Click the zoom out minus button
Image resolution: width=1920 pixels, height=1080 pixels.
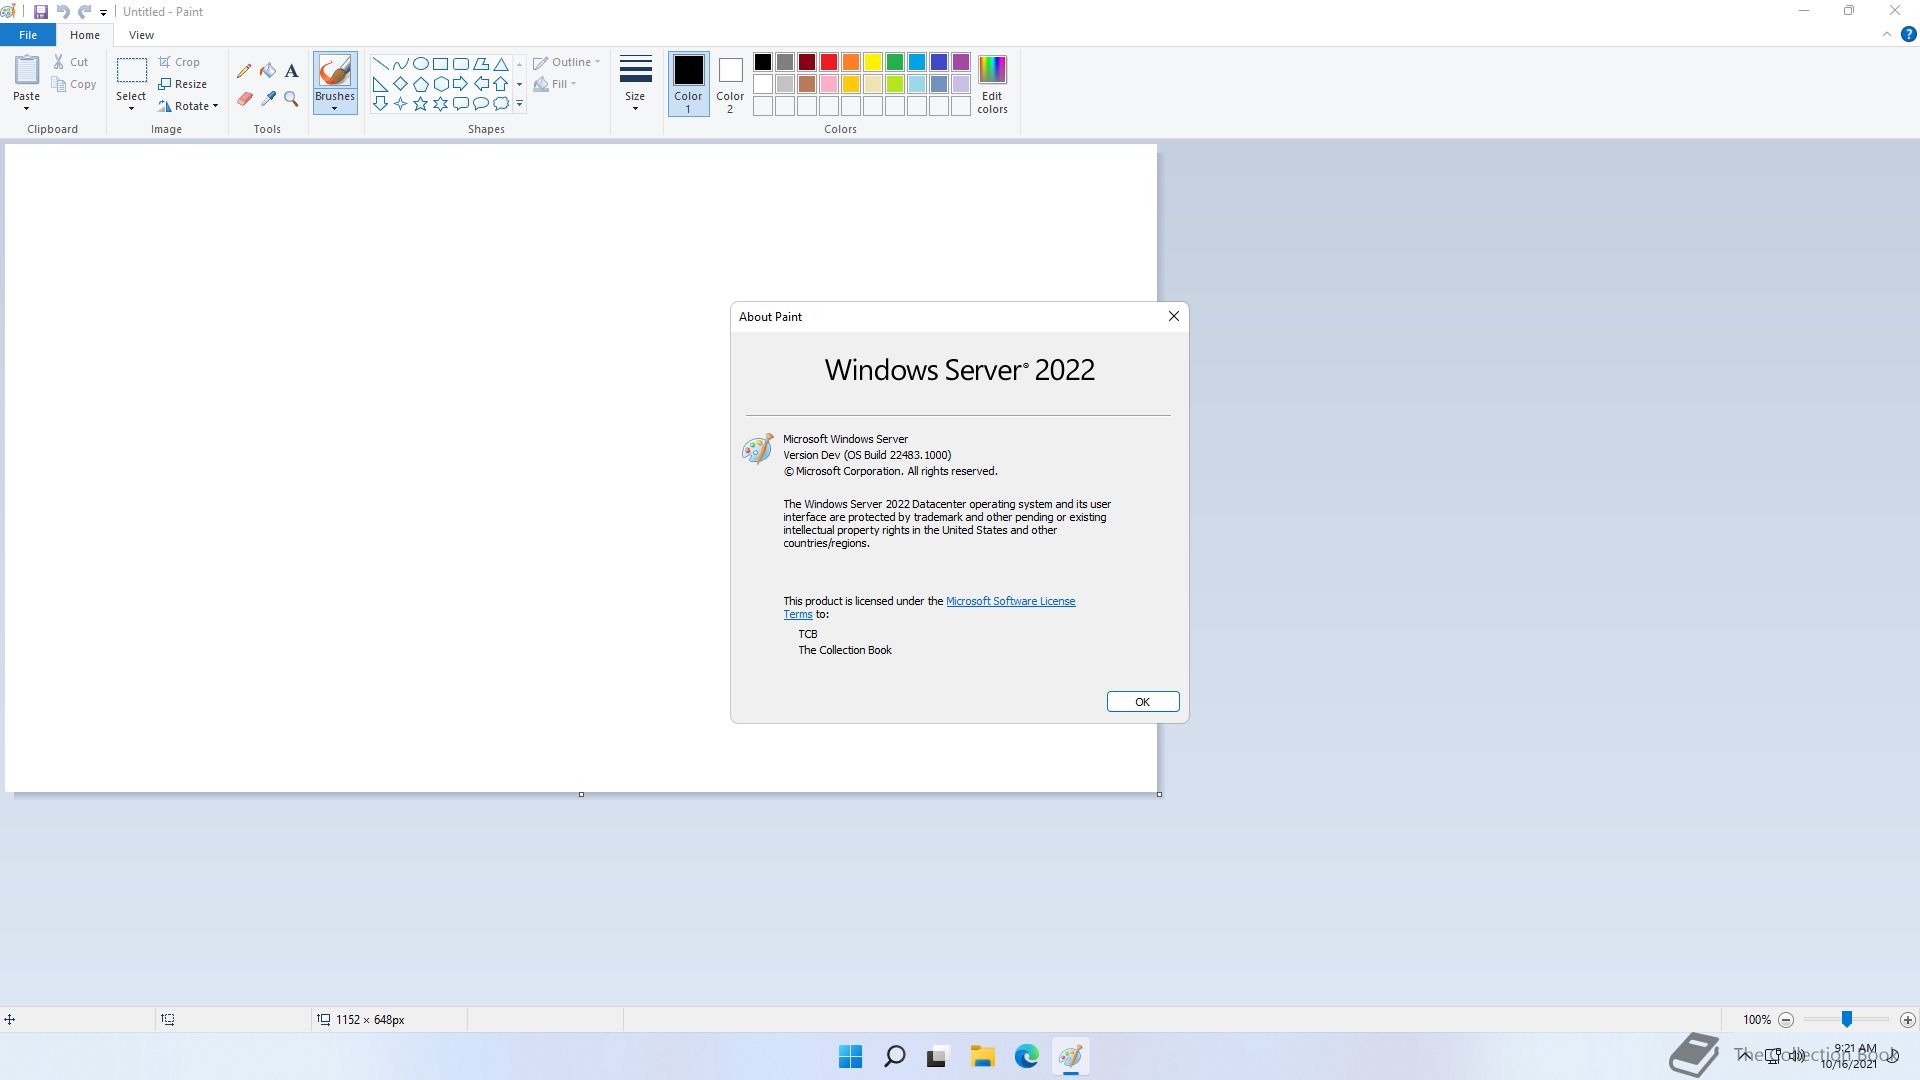coord(1786,1020)
